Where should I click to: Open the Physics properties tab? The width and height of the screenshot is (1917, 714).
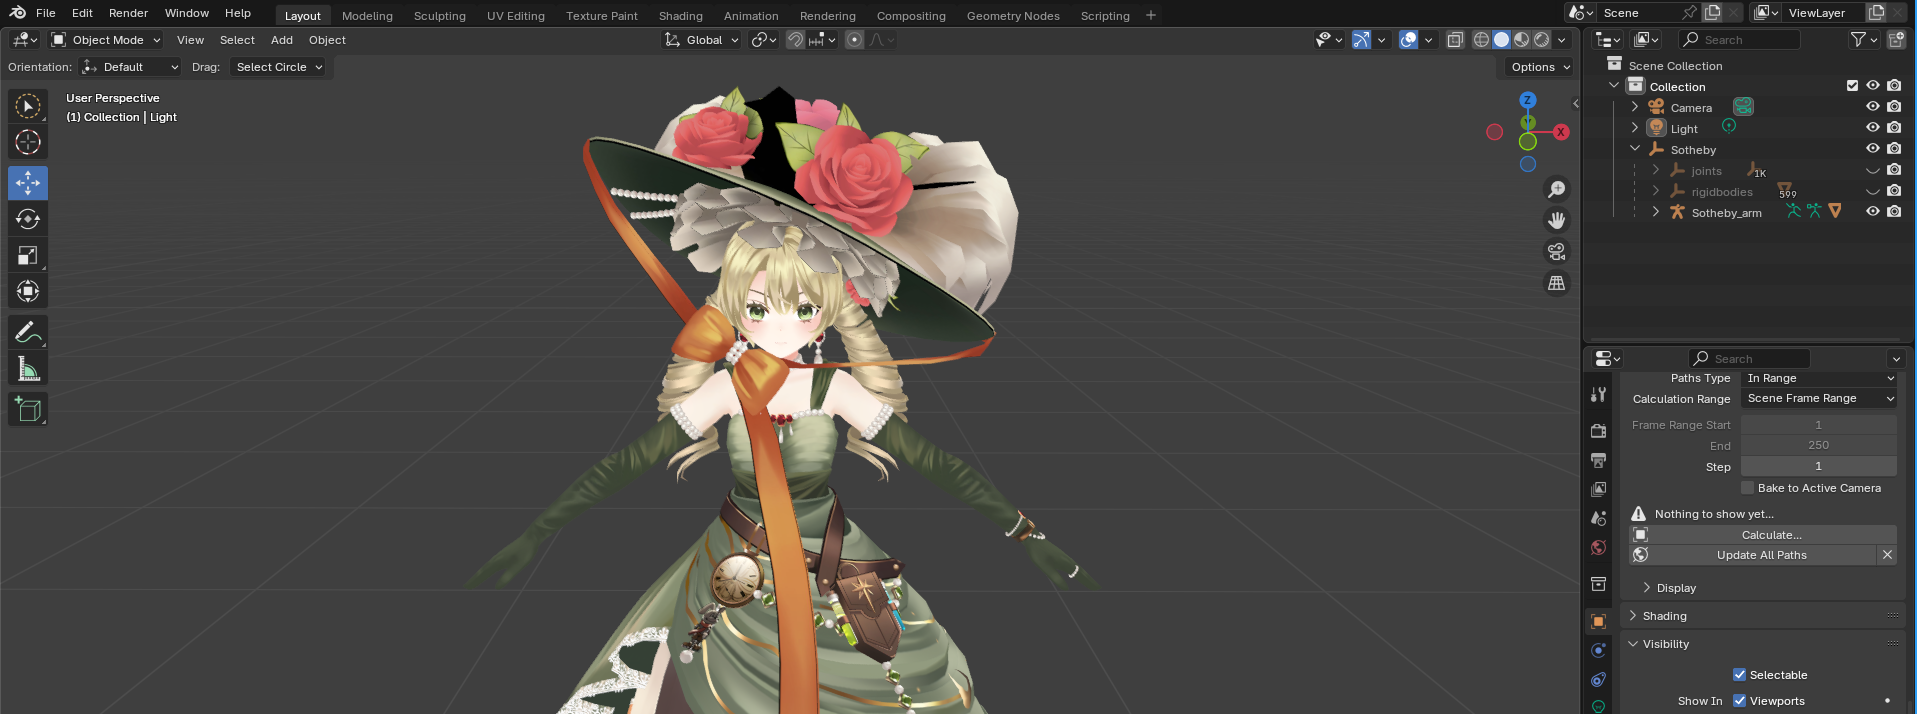(x=1598, y=650)
